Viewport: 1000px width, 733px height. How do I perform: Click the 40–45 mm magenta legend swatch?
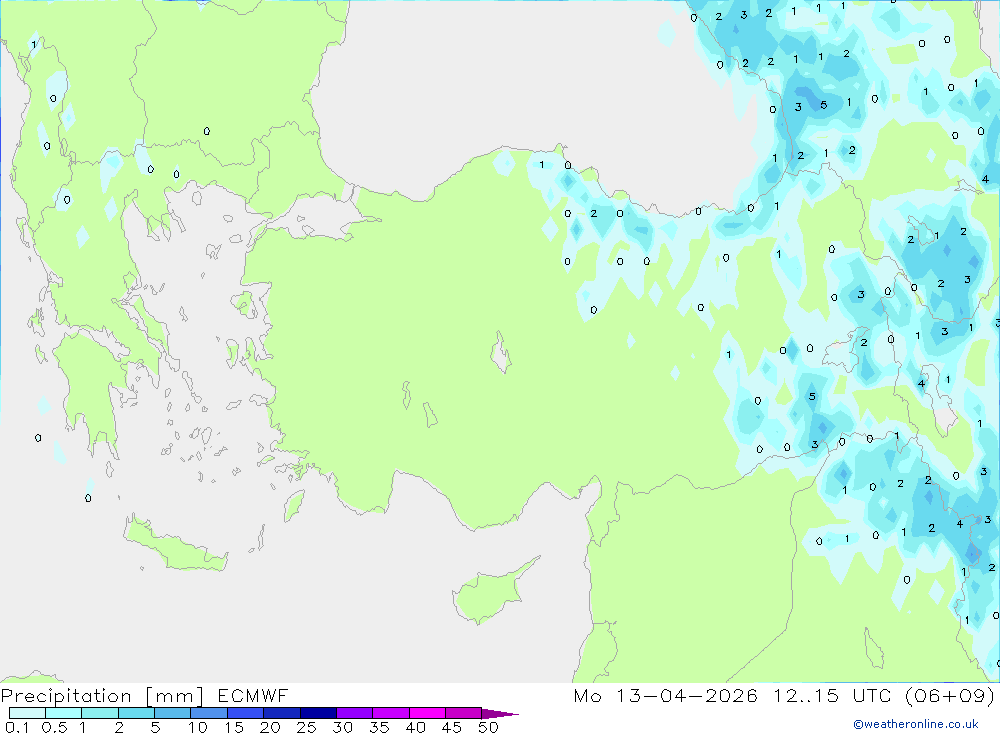click(x=427, y=713)
